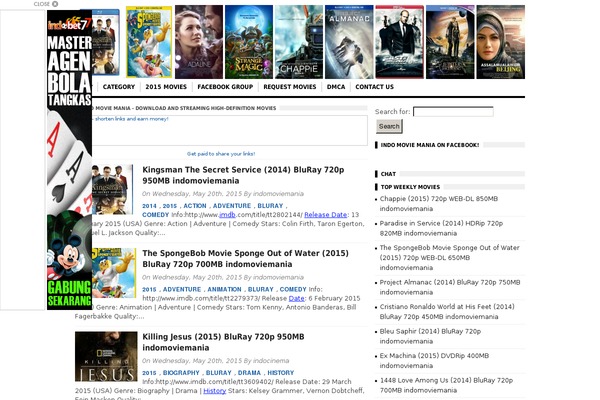
Task: Follow the History link in Killing Jesus text
Action: (215, 391)
